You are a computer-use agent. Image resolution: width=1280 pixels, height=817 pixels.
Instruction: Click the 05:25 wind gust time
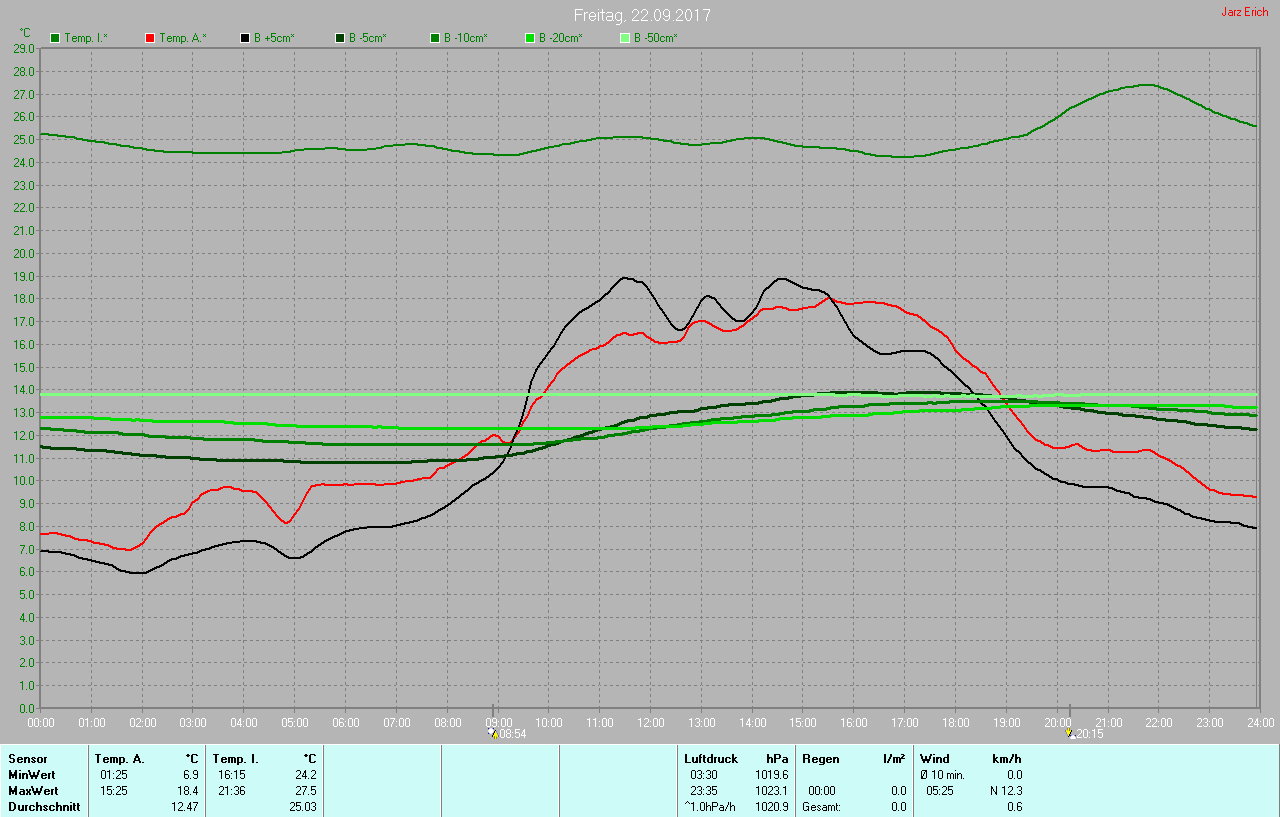940,791
